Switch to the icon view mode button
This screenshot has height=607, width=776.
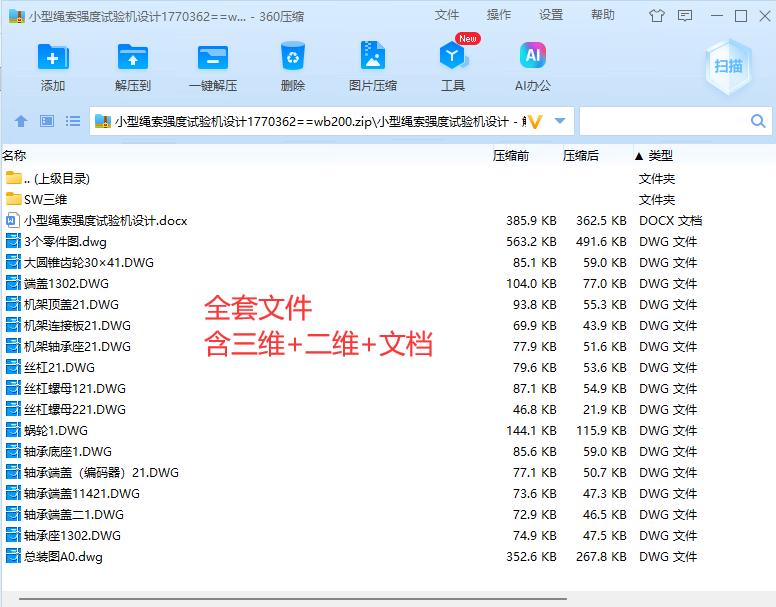coord(47,121)
